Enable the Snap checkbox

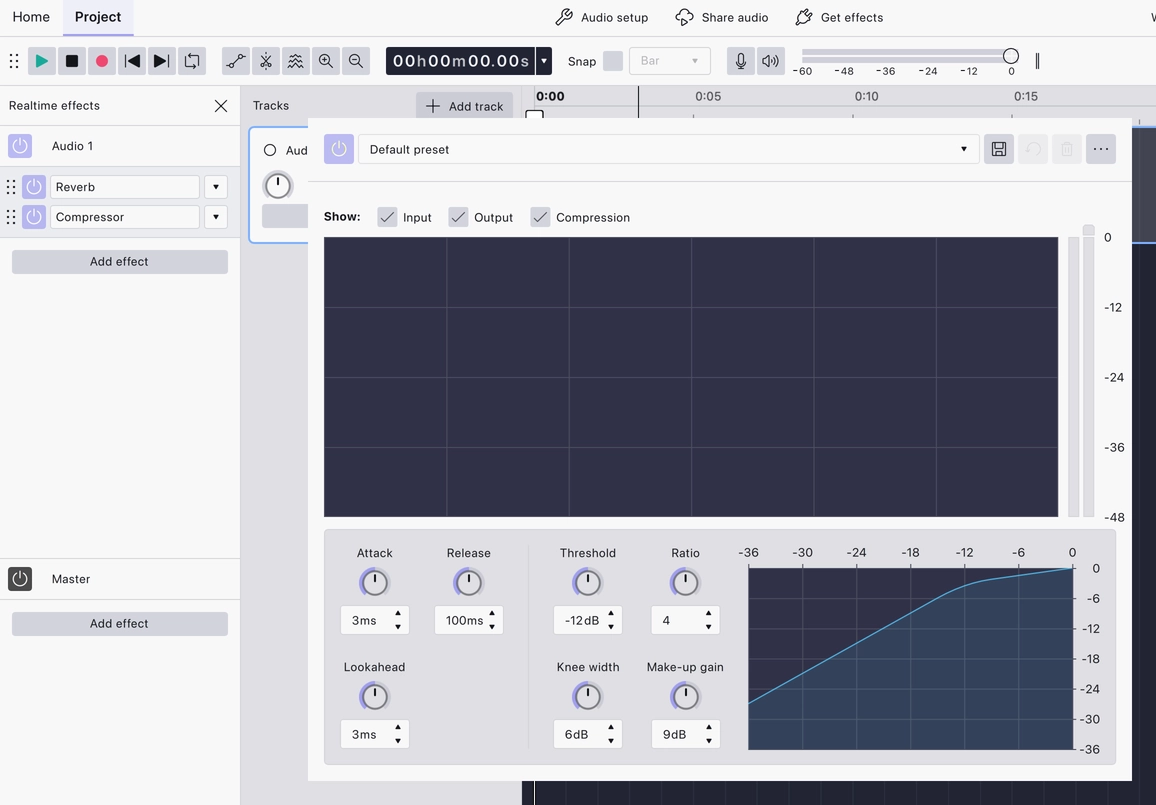coord(613,61)
